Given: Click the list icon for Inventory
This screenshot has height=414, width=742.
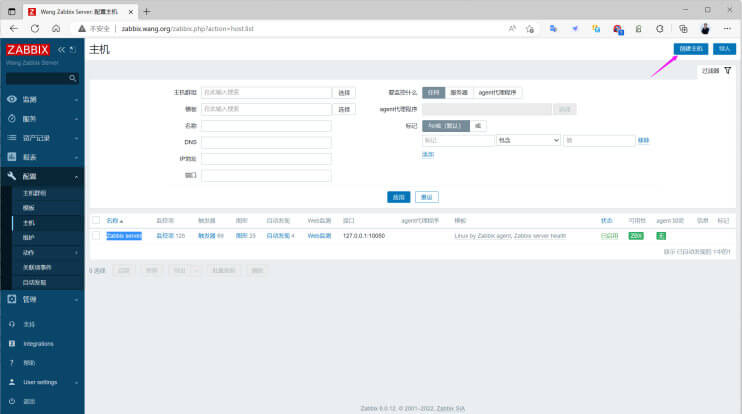Looking at the screenshot, I should (x=12, y=138).
